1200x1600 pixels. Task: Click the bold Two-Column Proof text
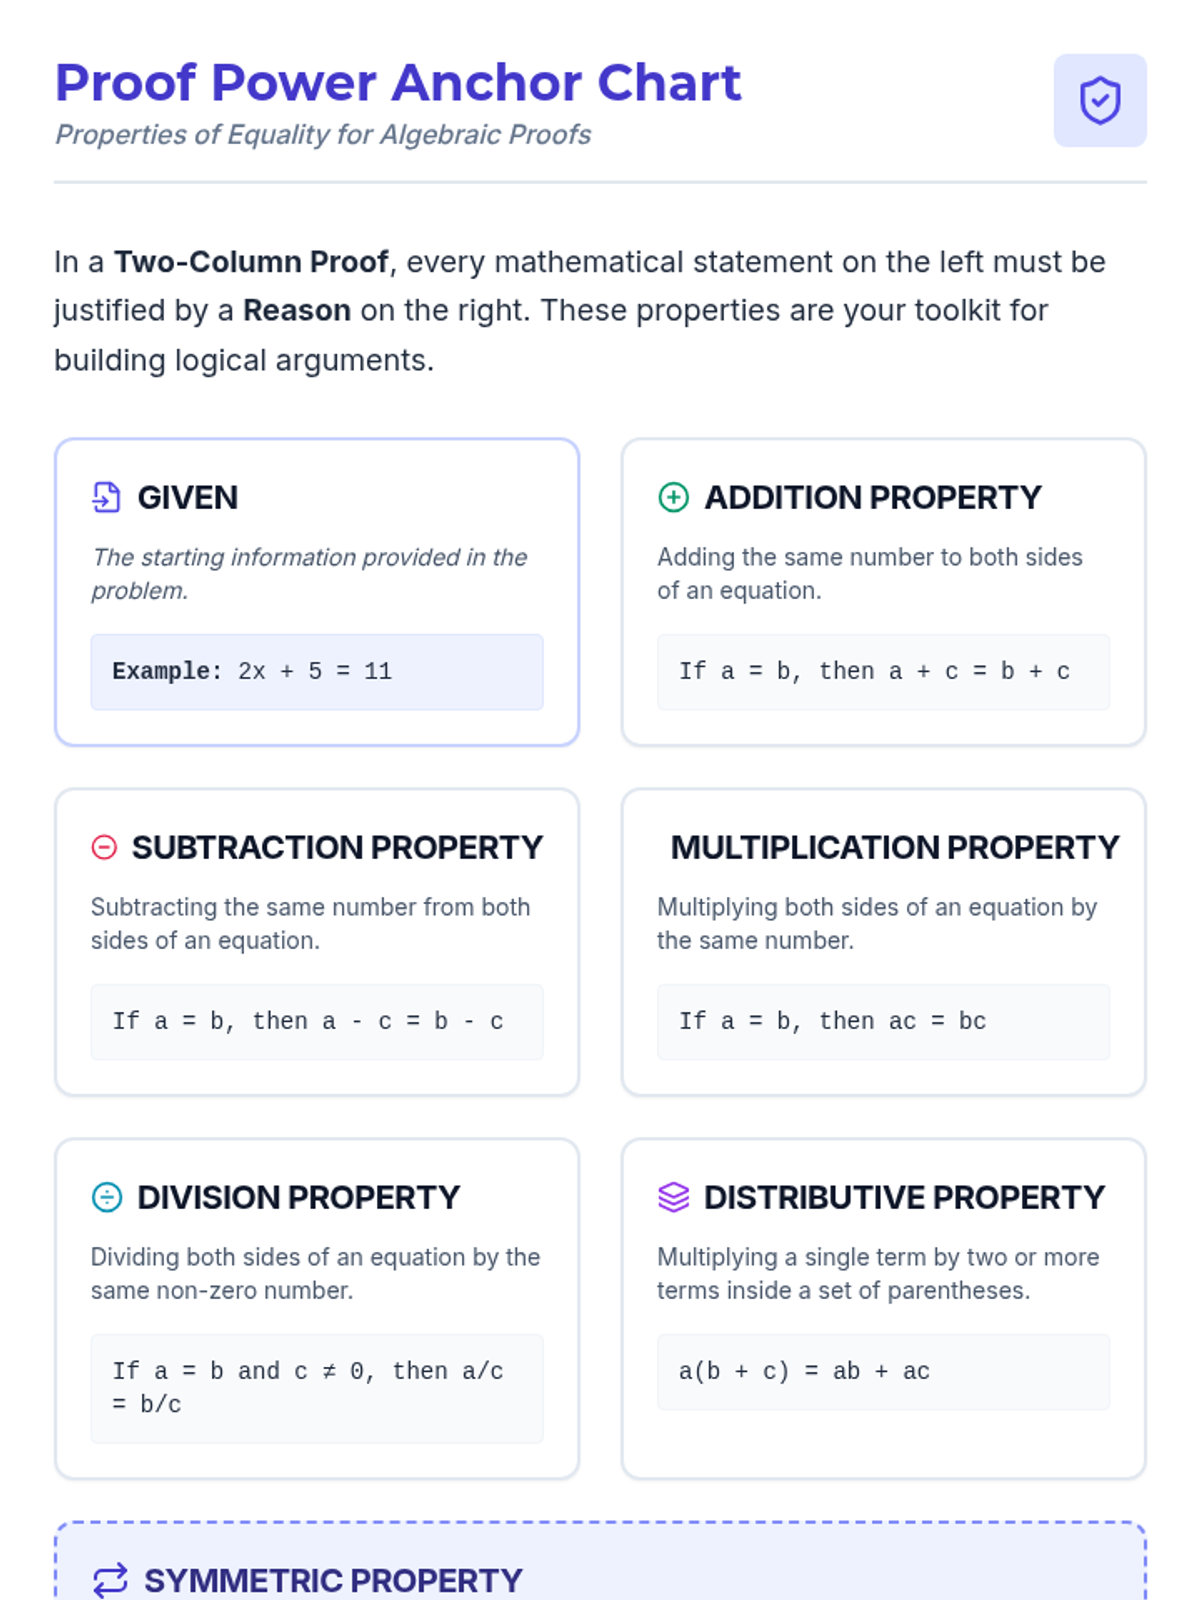point(251,262)
